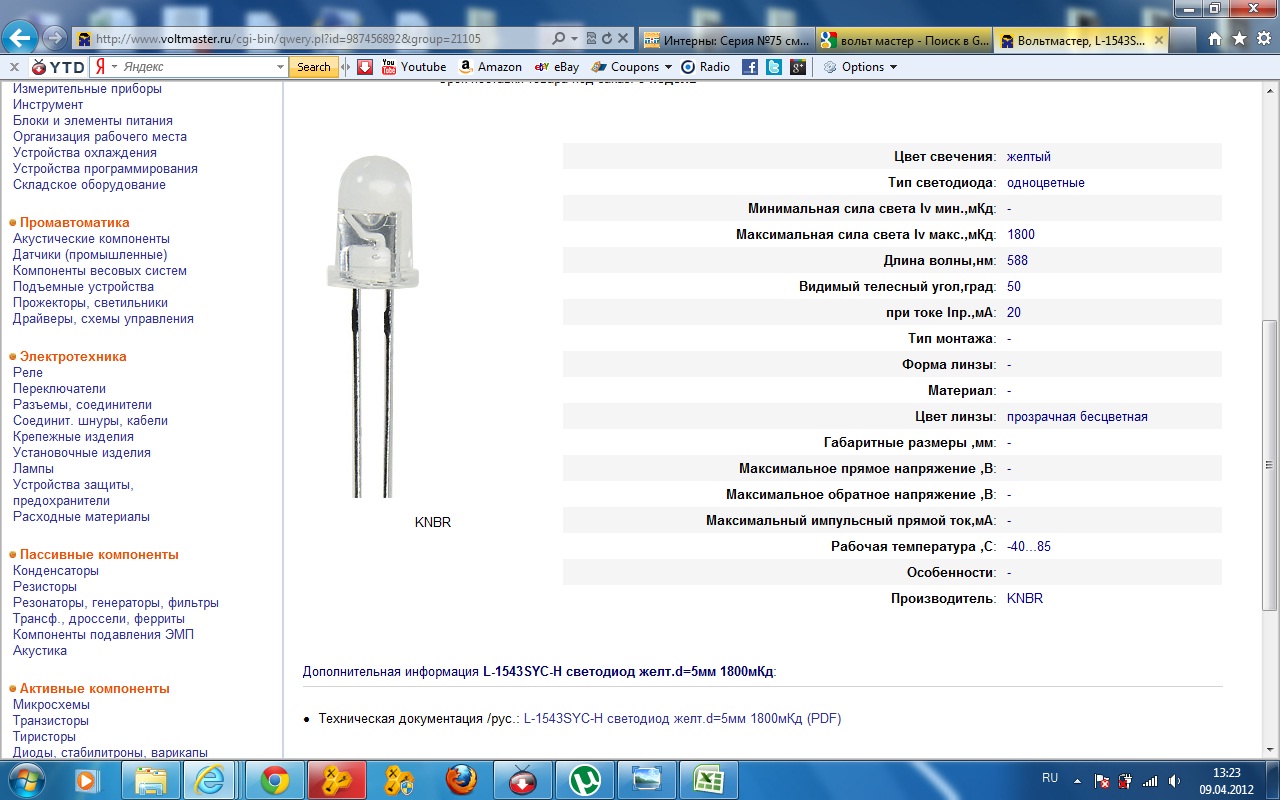Click the желтый glow color value
The width and height of the screenshot is (1280, 800).
(x=1029, y=156)
